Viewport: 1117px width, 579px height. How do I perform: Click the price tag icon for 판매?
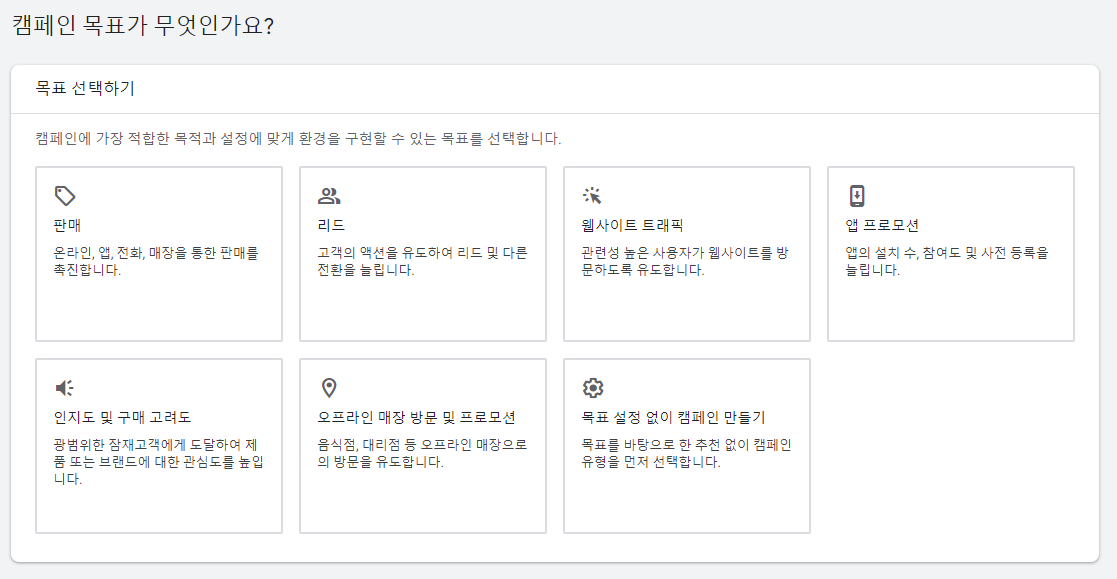coord(65,196)
